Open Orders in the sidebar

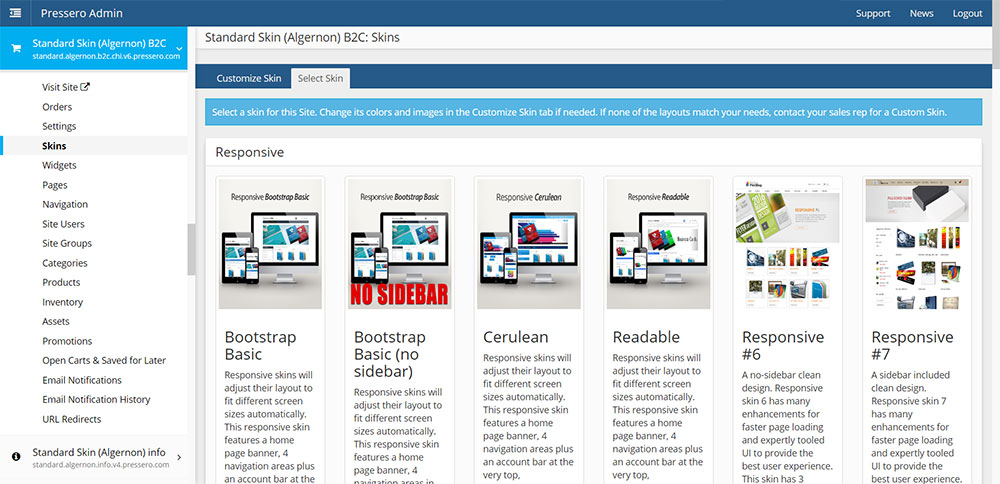click(x=57, y=106)
